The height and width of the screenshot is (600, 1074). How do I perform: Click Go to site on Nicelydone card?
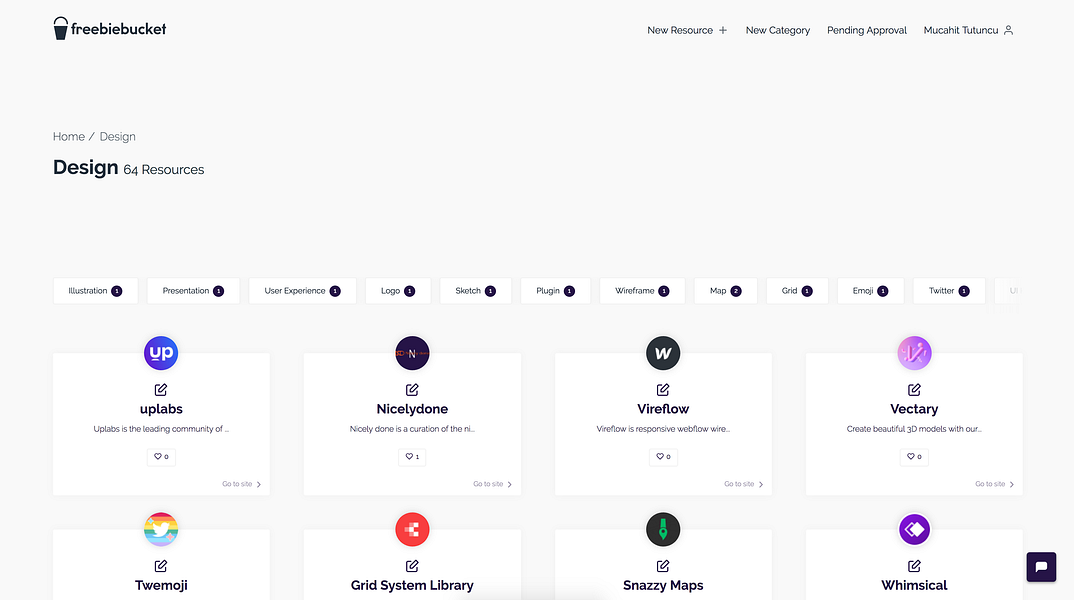(493, 484)
